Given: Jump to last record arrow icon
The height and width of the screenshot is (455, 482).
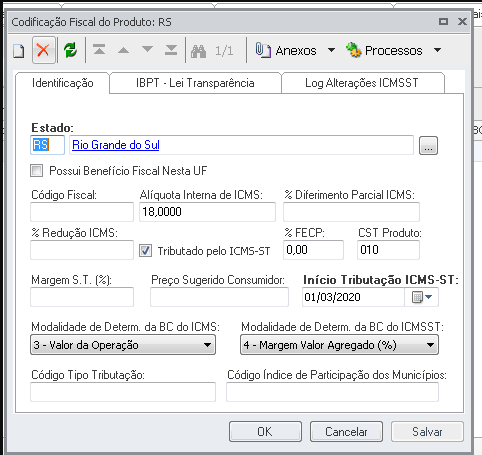Looking at the screenshot, I should click(x=171, y=50).
